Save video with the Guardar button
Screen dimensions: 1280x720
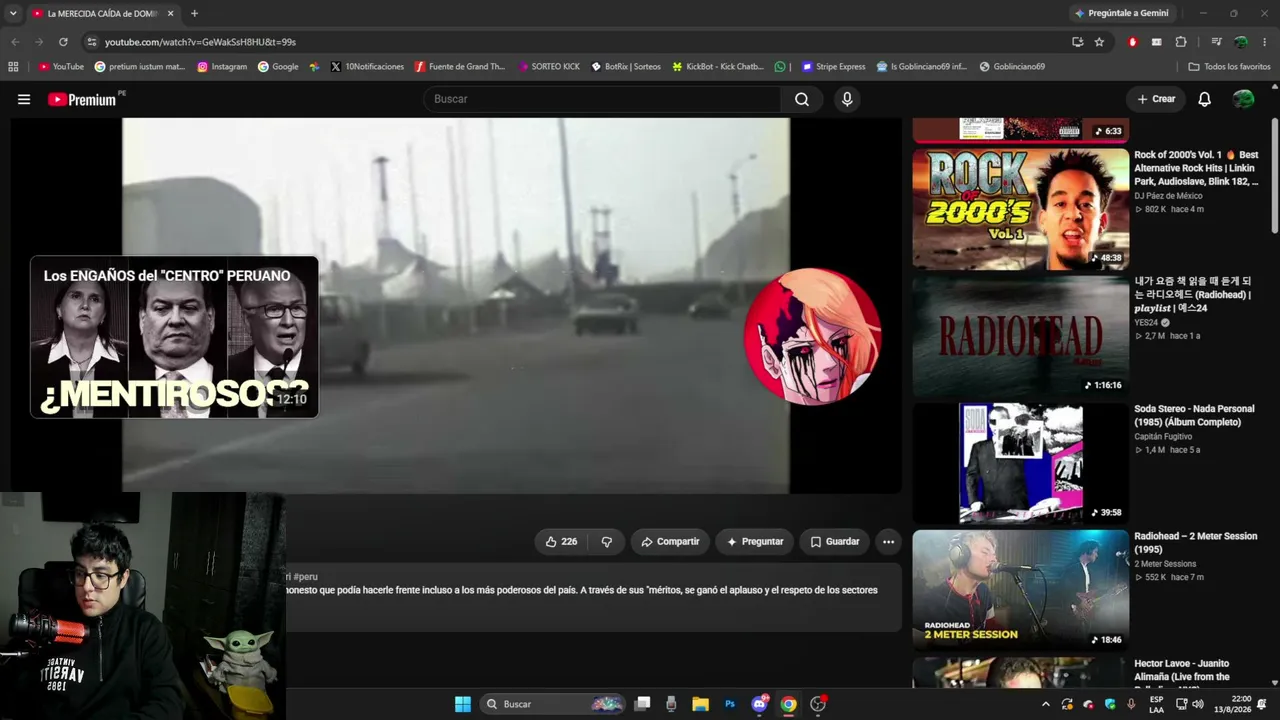click(x=834, y=541)
